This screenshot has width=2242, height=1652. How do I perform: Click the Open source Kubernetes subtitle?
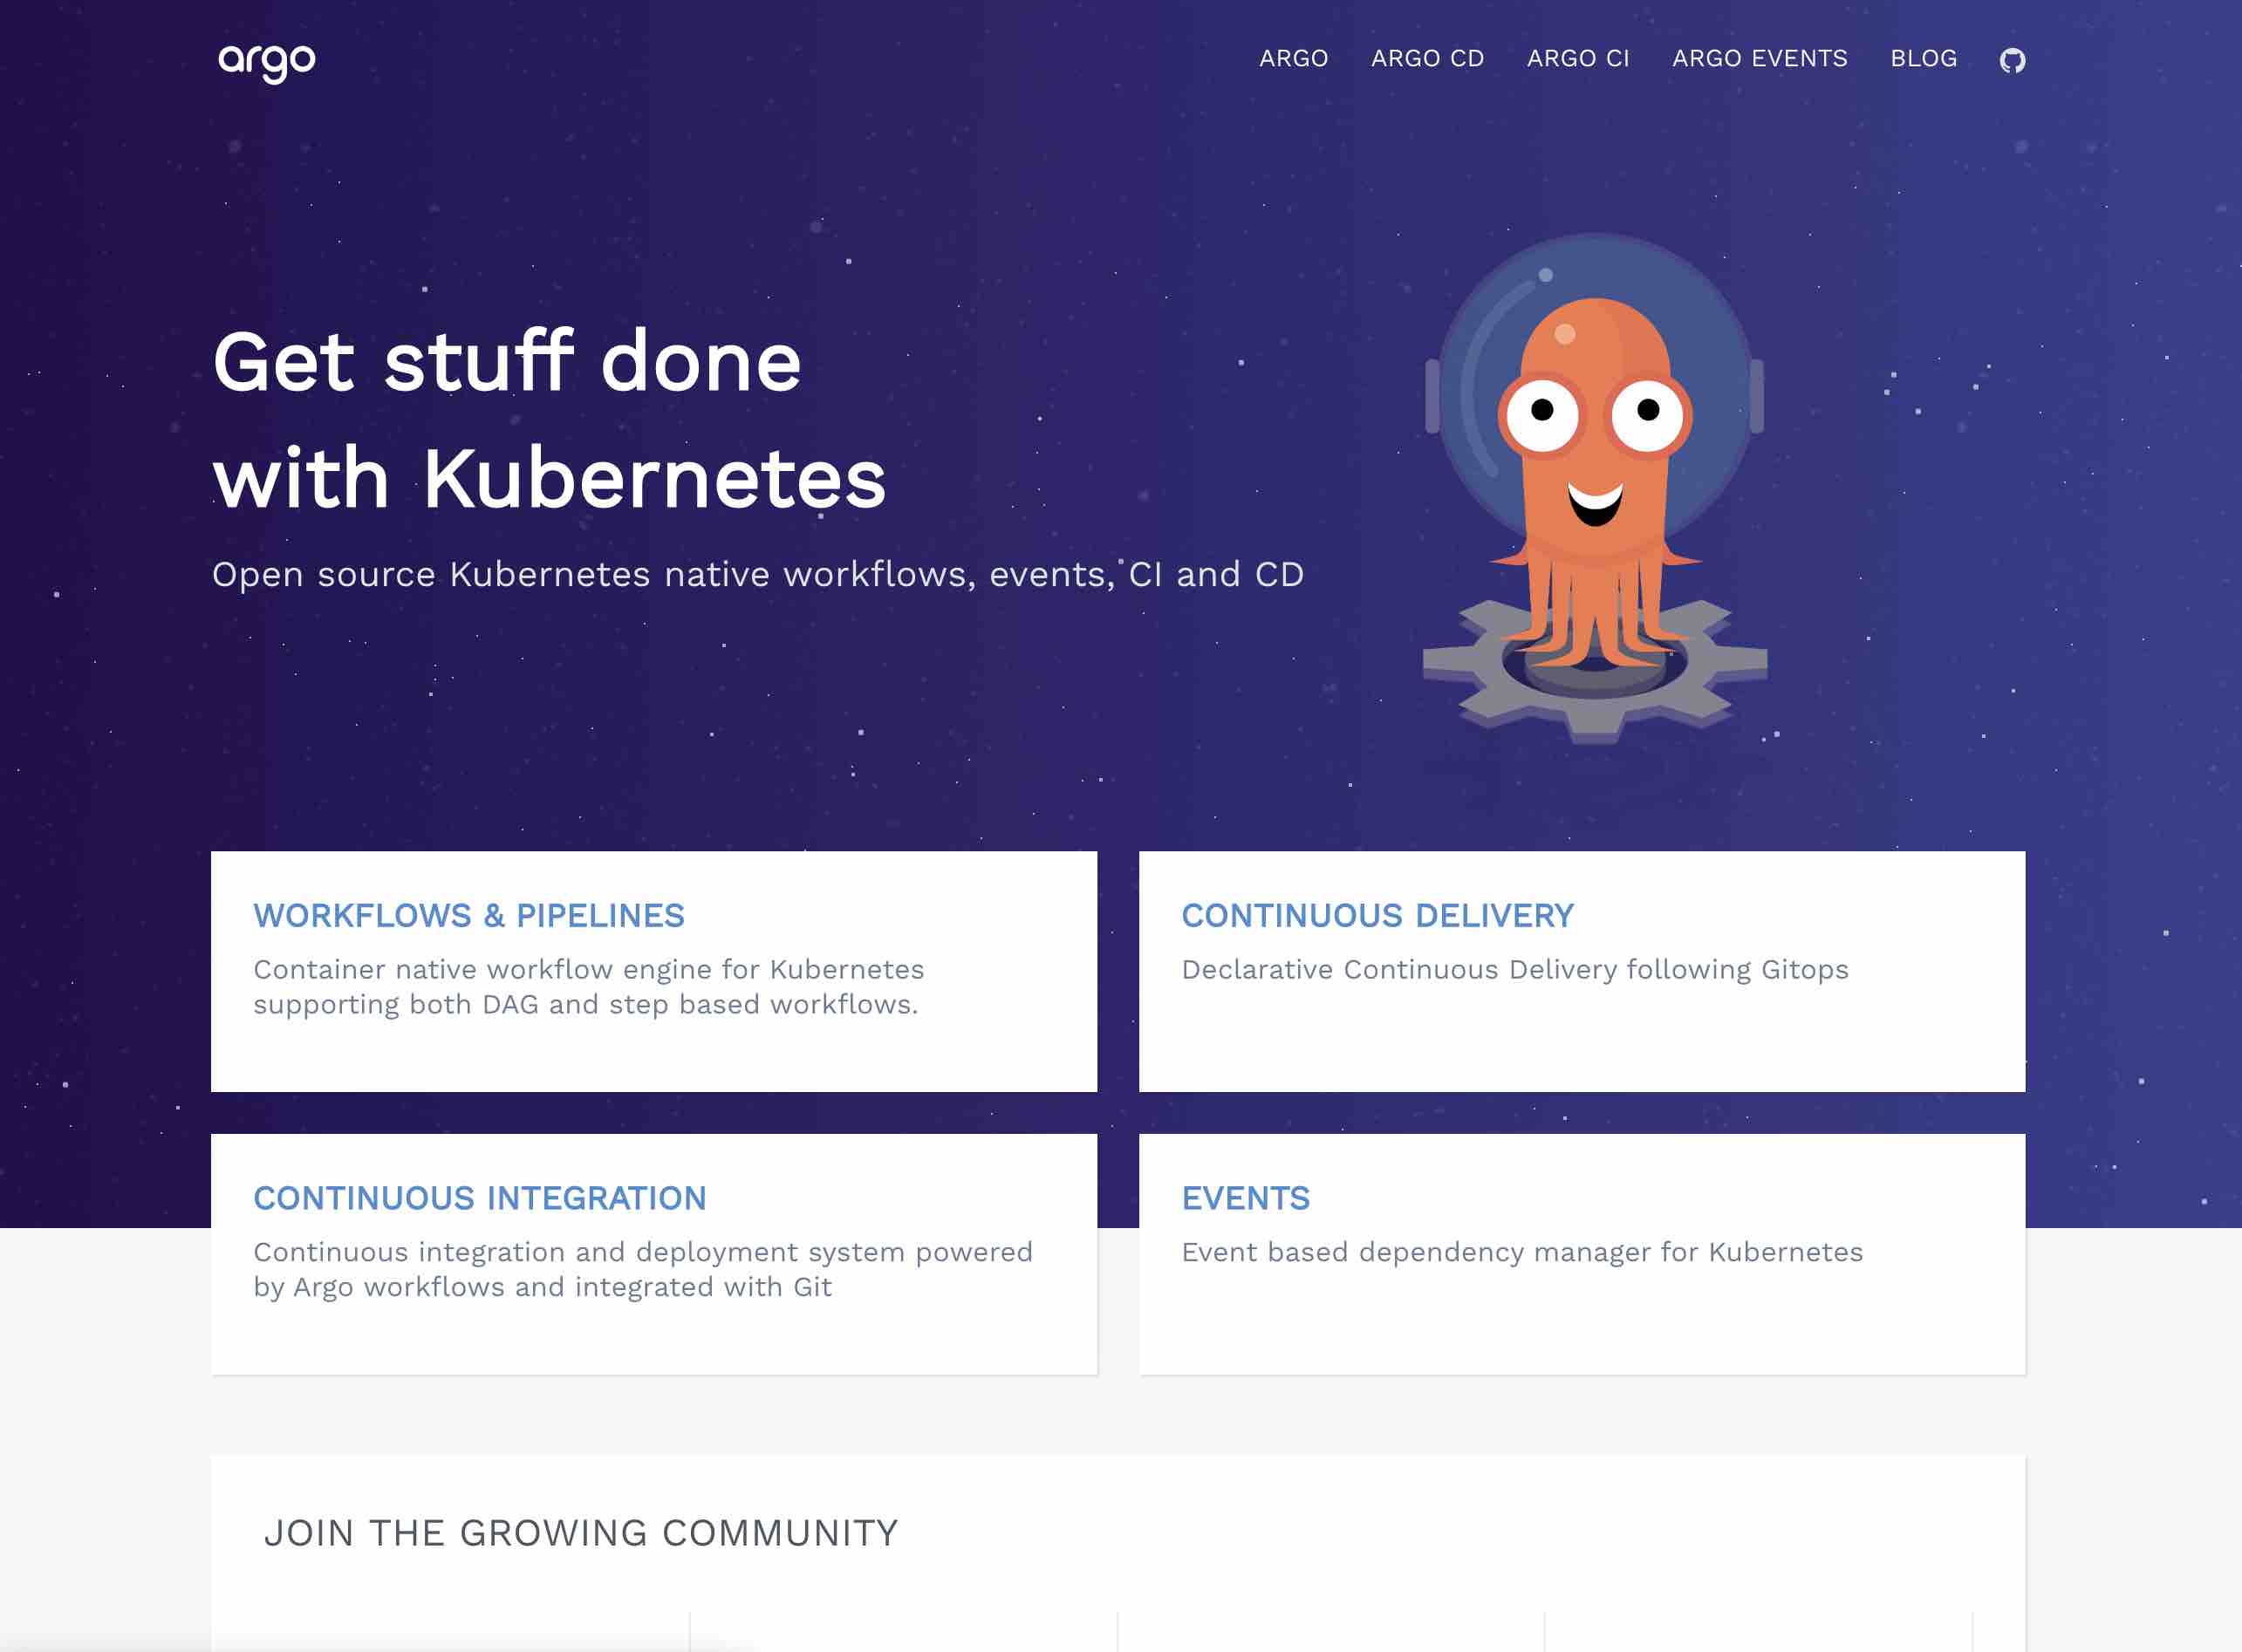[x=757, y=575]
